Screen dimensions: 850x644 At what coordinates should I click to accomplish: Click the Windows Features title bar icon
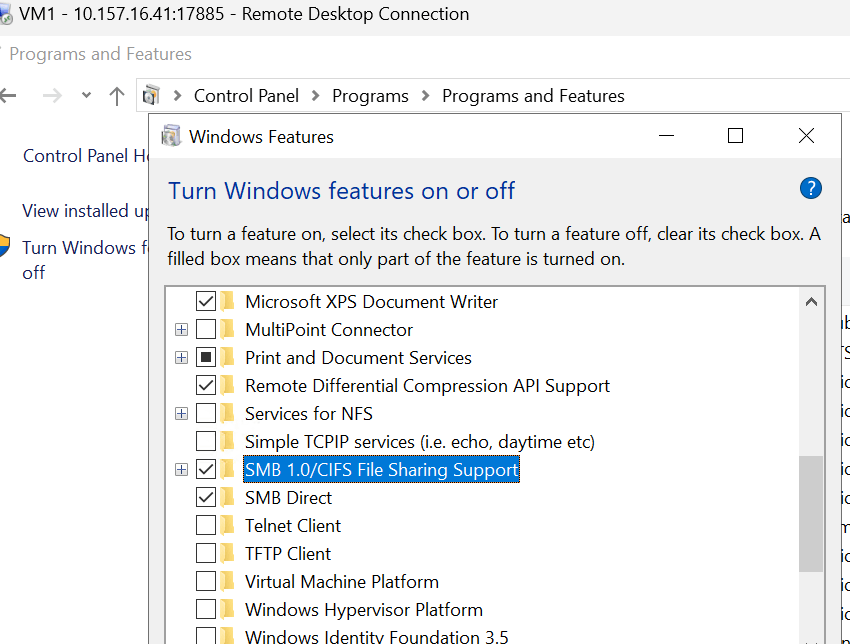pos(171,136)
